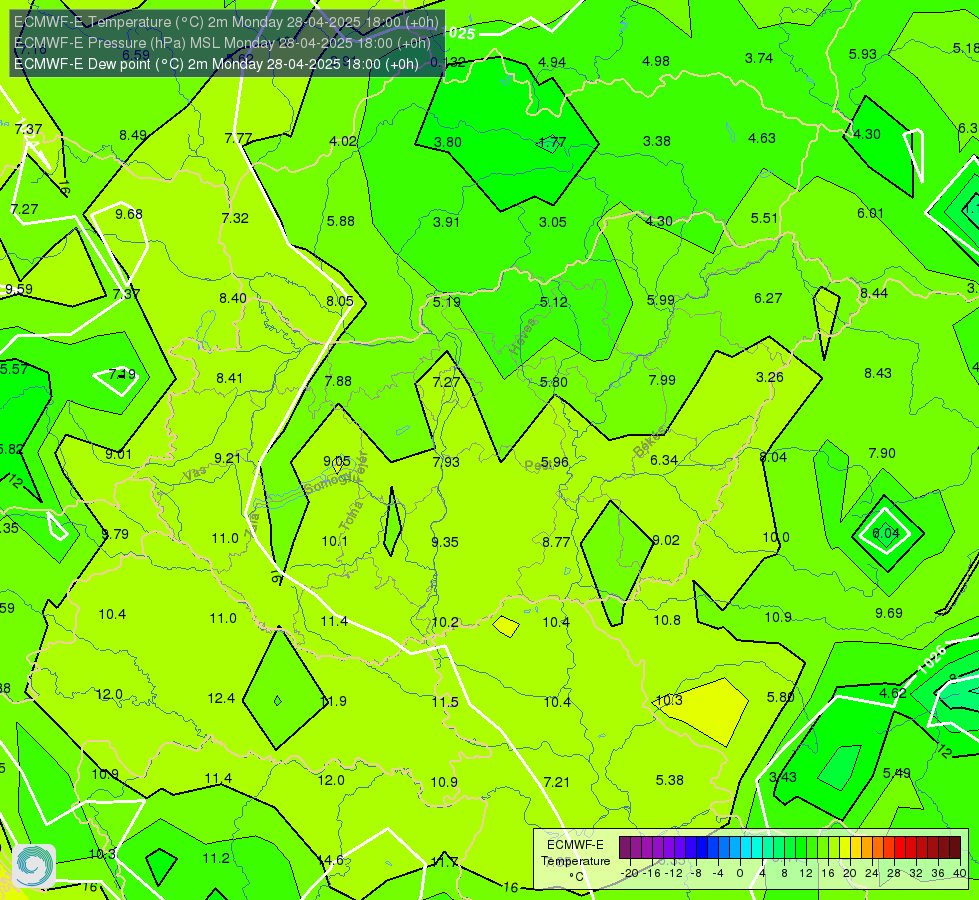This screenshot has height=900, width=979.
Task: Click the 4.02 dew point value
Action: [x=343, y=141]
